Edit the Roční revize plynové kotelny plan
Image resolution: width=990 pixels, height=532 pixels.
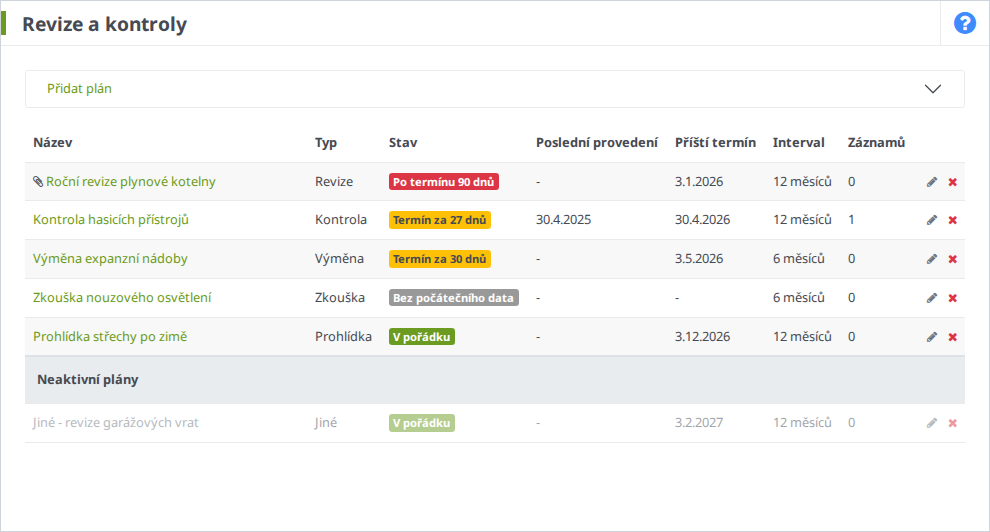coord(932,182)
